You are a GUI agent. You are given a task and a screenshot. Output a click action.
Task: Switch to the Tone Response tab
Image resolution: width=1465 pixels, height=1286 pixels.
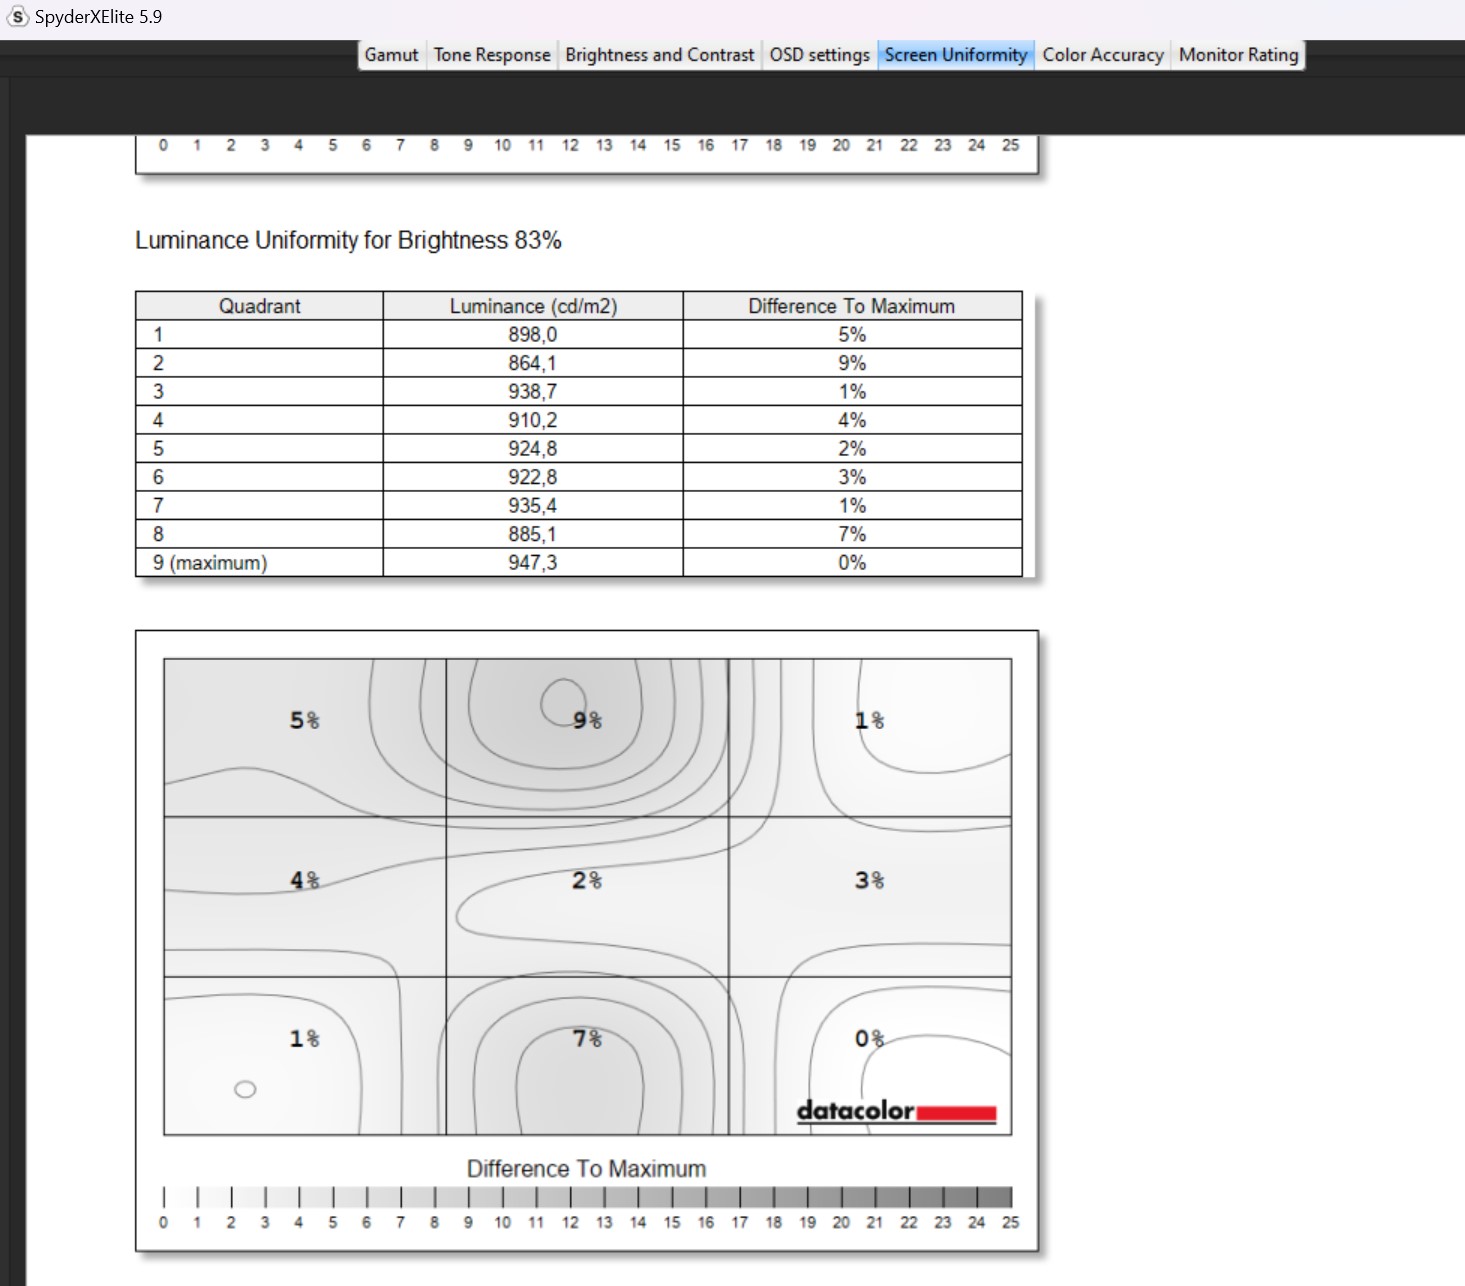492,55
